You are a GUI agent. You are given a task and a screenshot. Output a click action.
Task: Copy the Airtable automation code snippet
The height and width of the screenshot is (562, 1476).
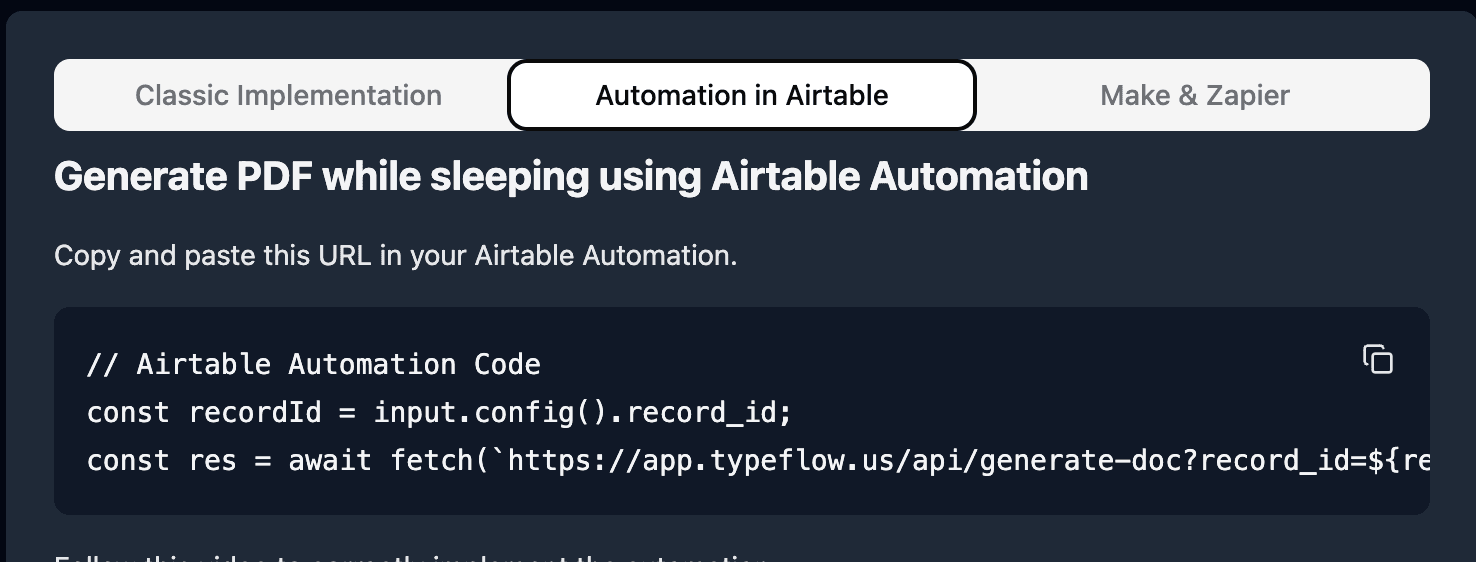point(1378,359)
